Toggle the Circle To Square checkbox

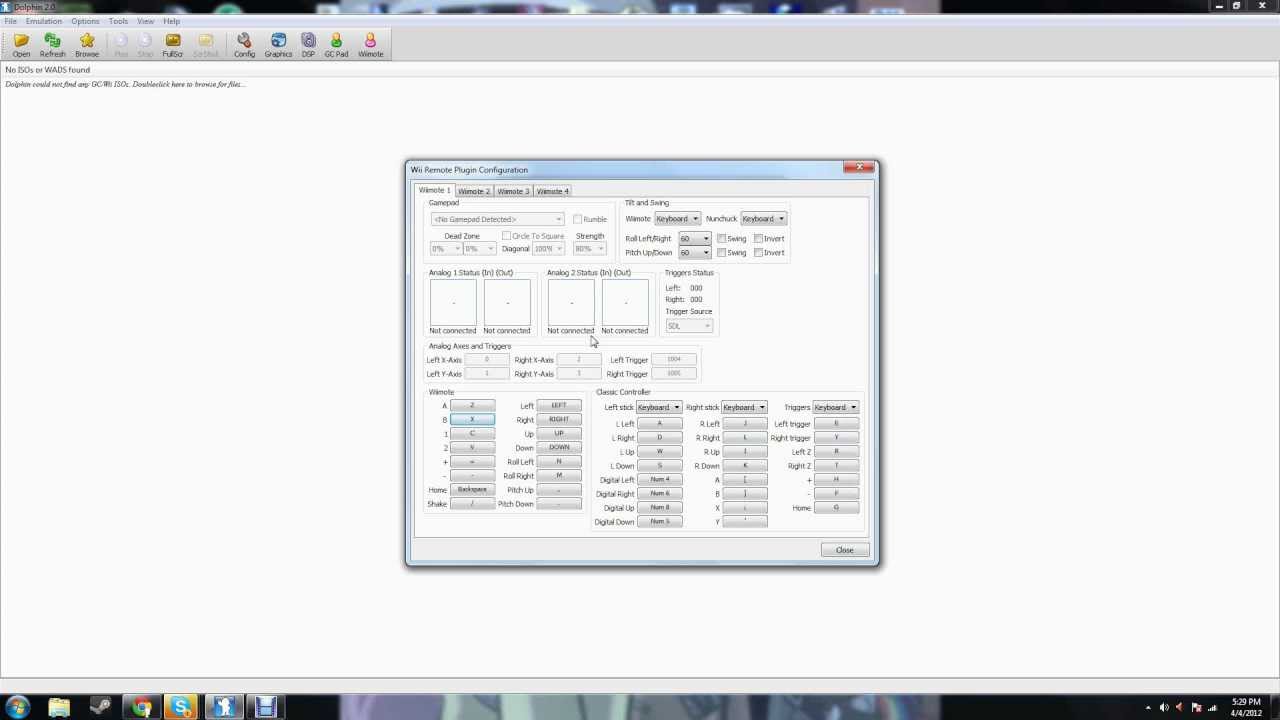click(506, 236)
